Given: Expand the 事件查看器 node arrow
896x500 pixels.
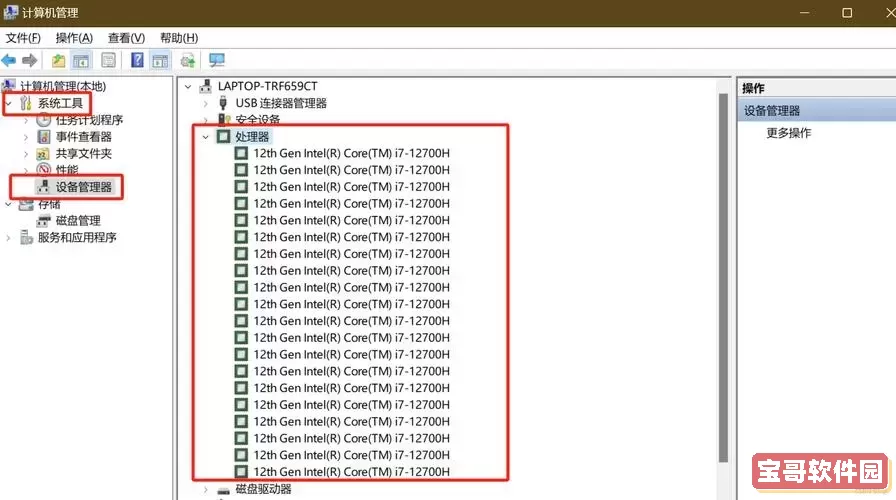Looking at the screenshot, I should coord(26,137).
